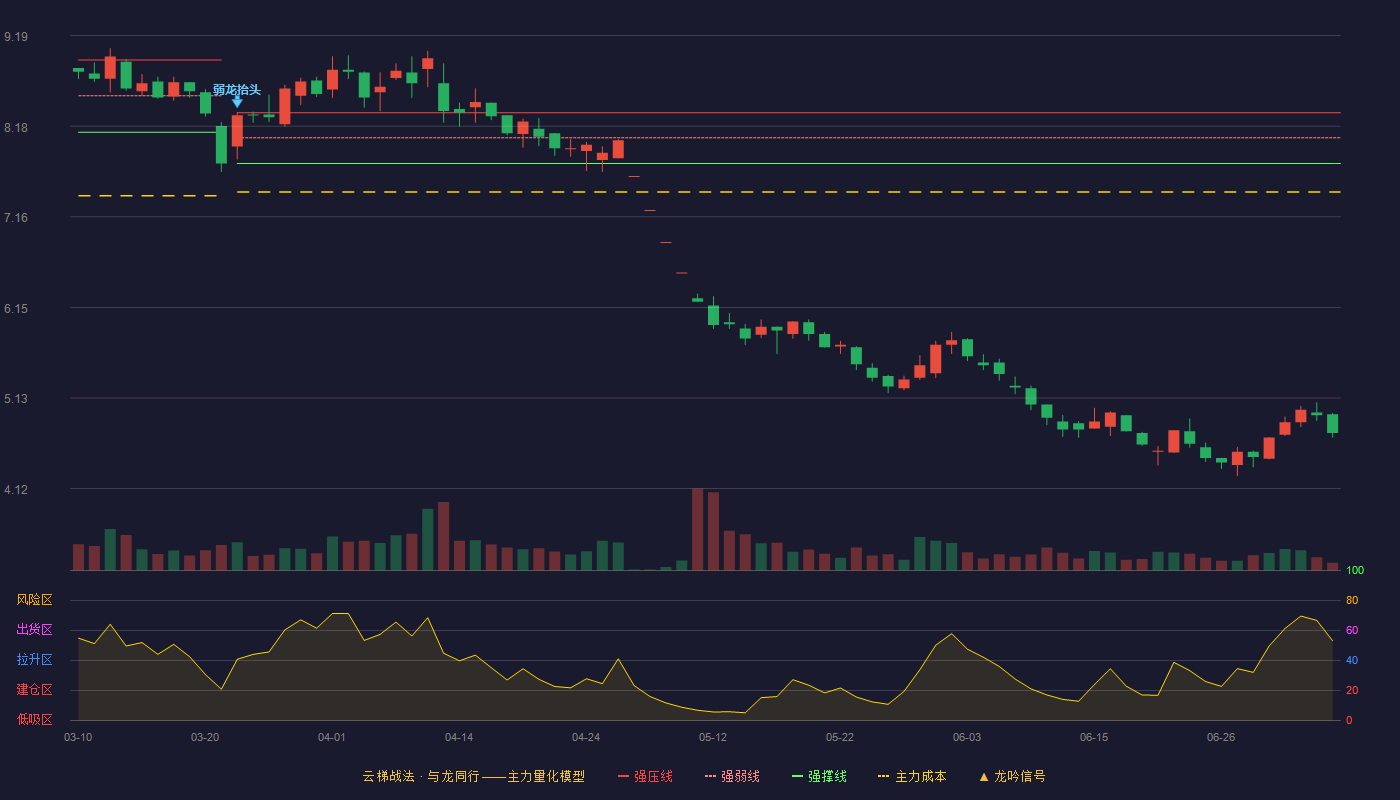
Task: Select the 建仓区 zone label
Action: pos(34,690)
